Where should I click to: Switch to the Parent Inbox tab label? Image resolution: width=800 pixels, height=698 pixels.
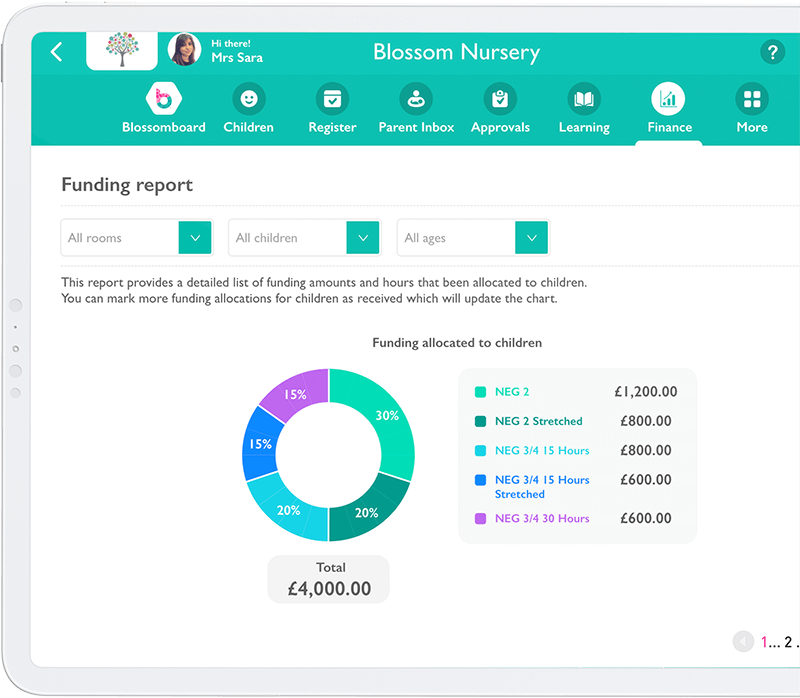[416, 127]
